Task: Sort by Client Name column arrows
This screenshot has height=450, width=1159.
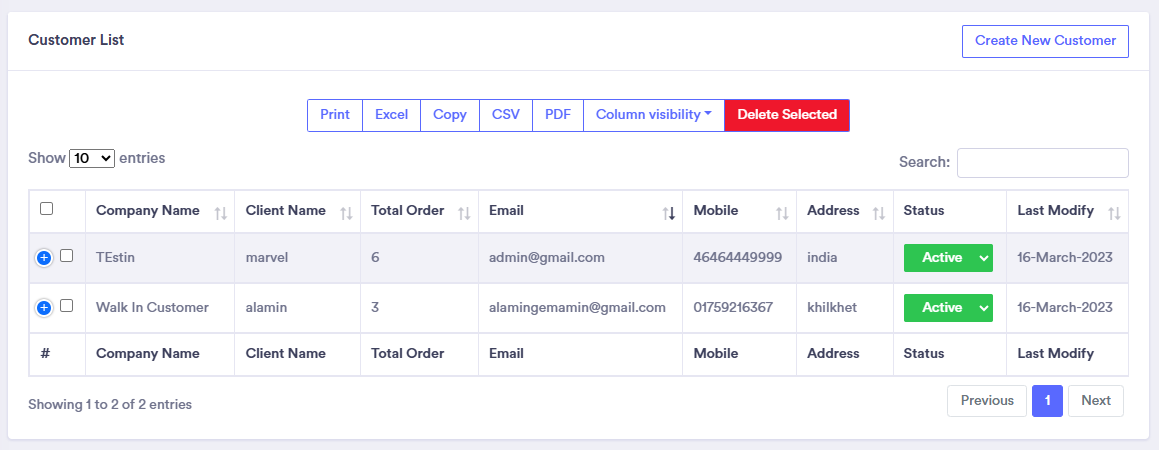Action: [x=346, y=212]
